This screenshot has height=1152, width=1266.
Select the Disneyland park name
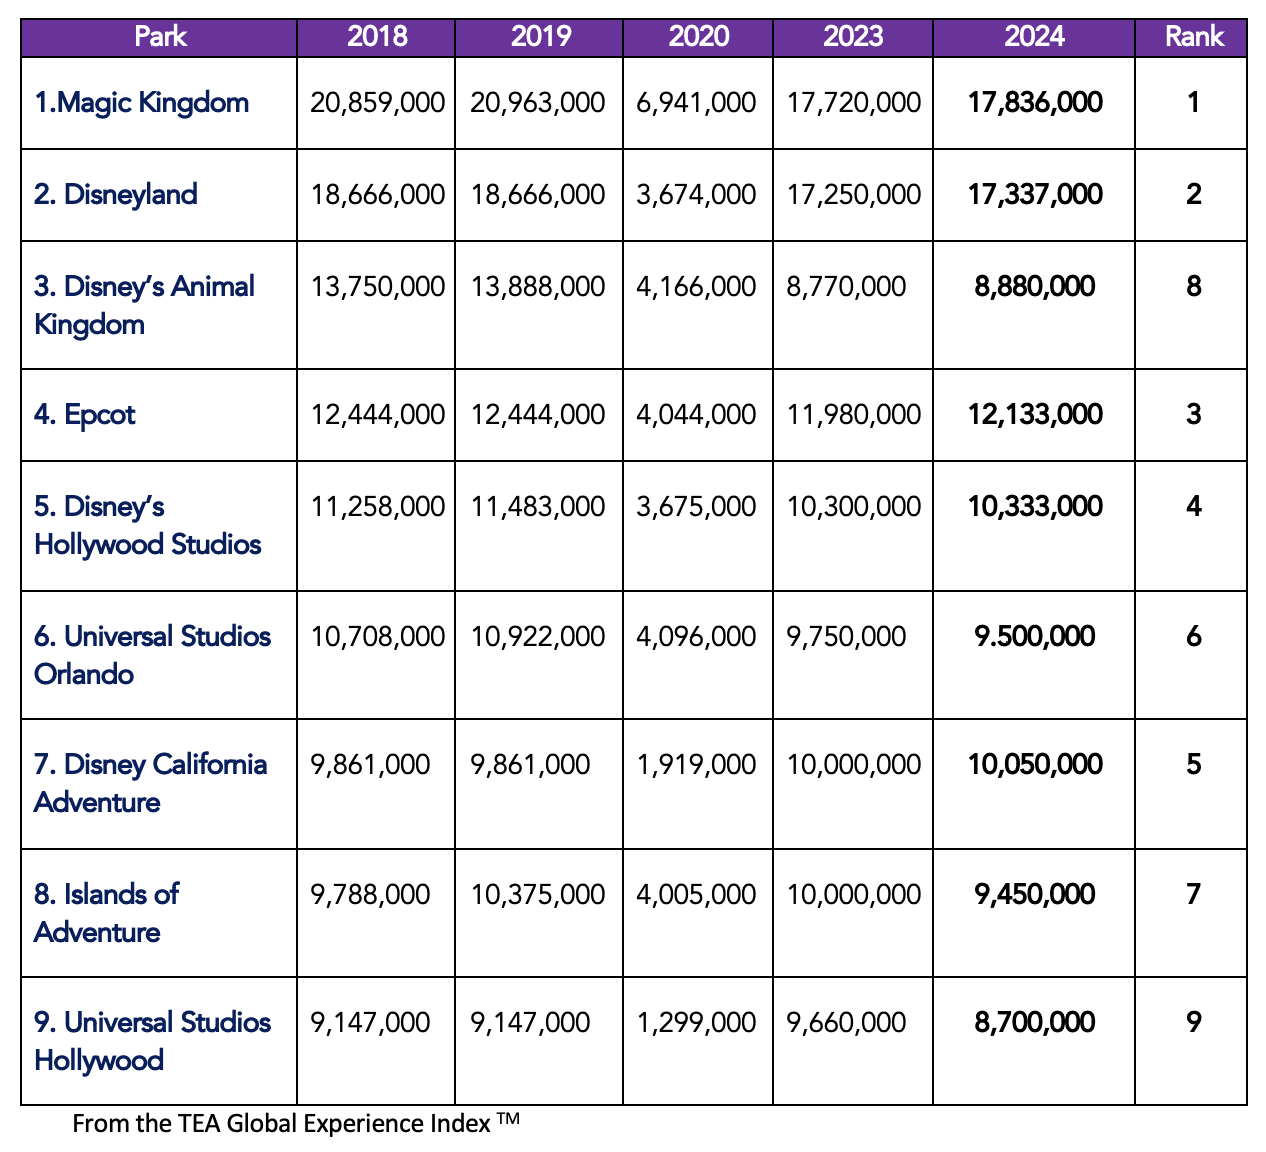click(x=115, y=195)
